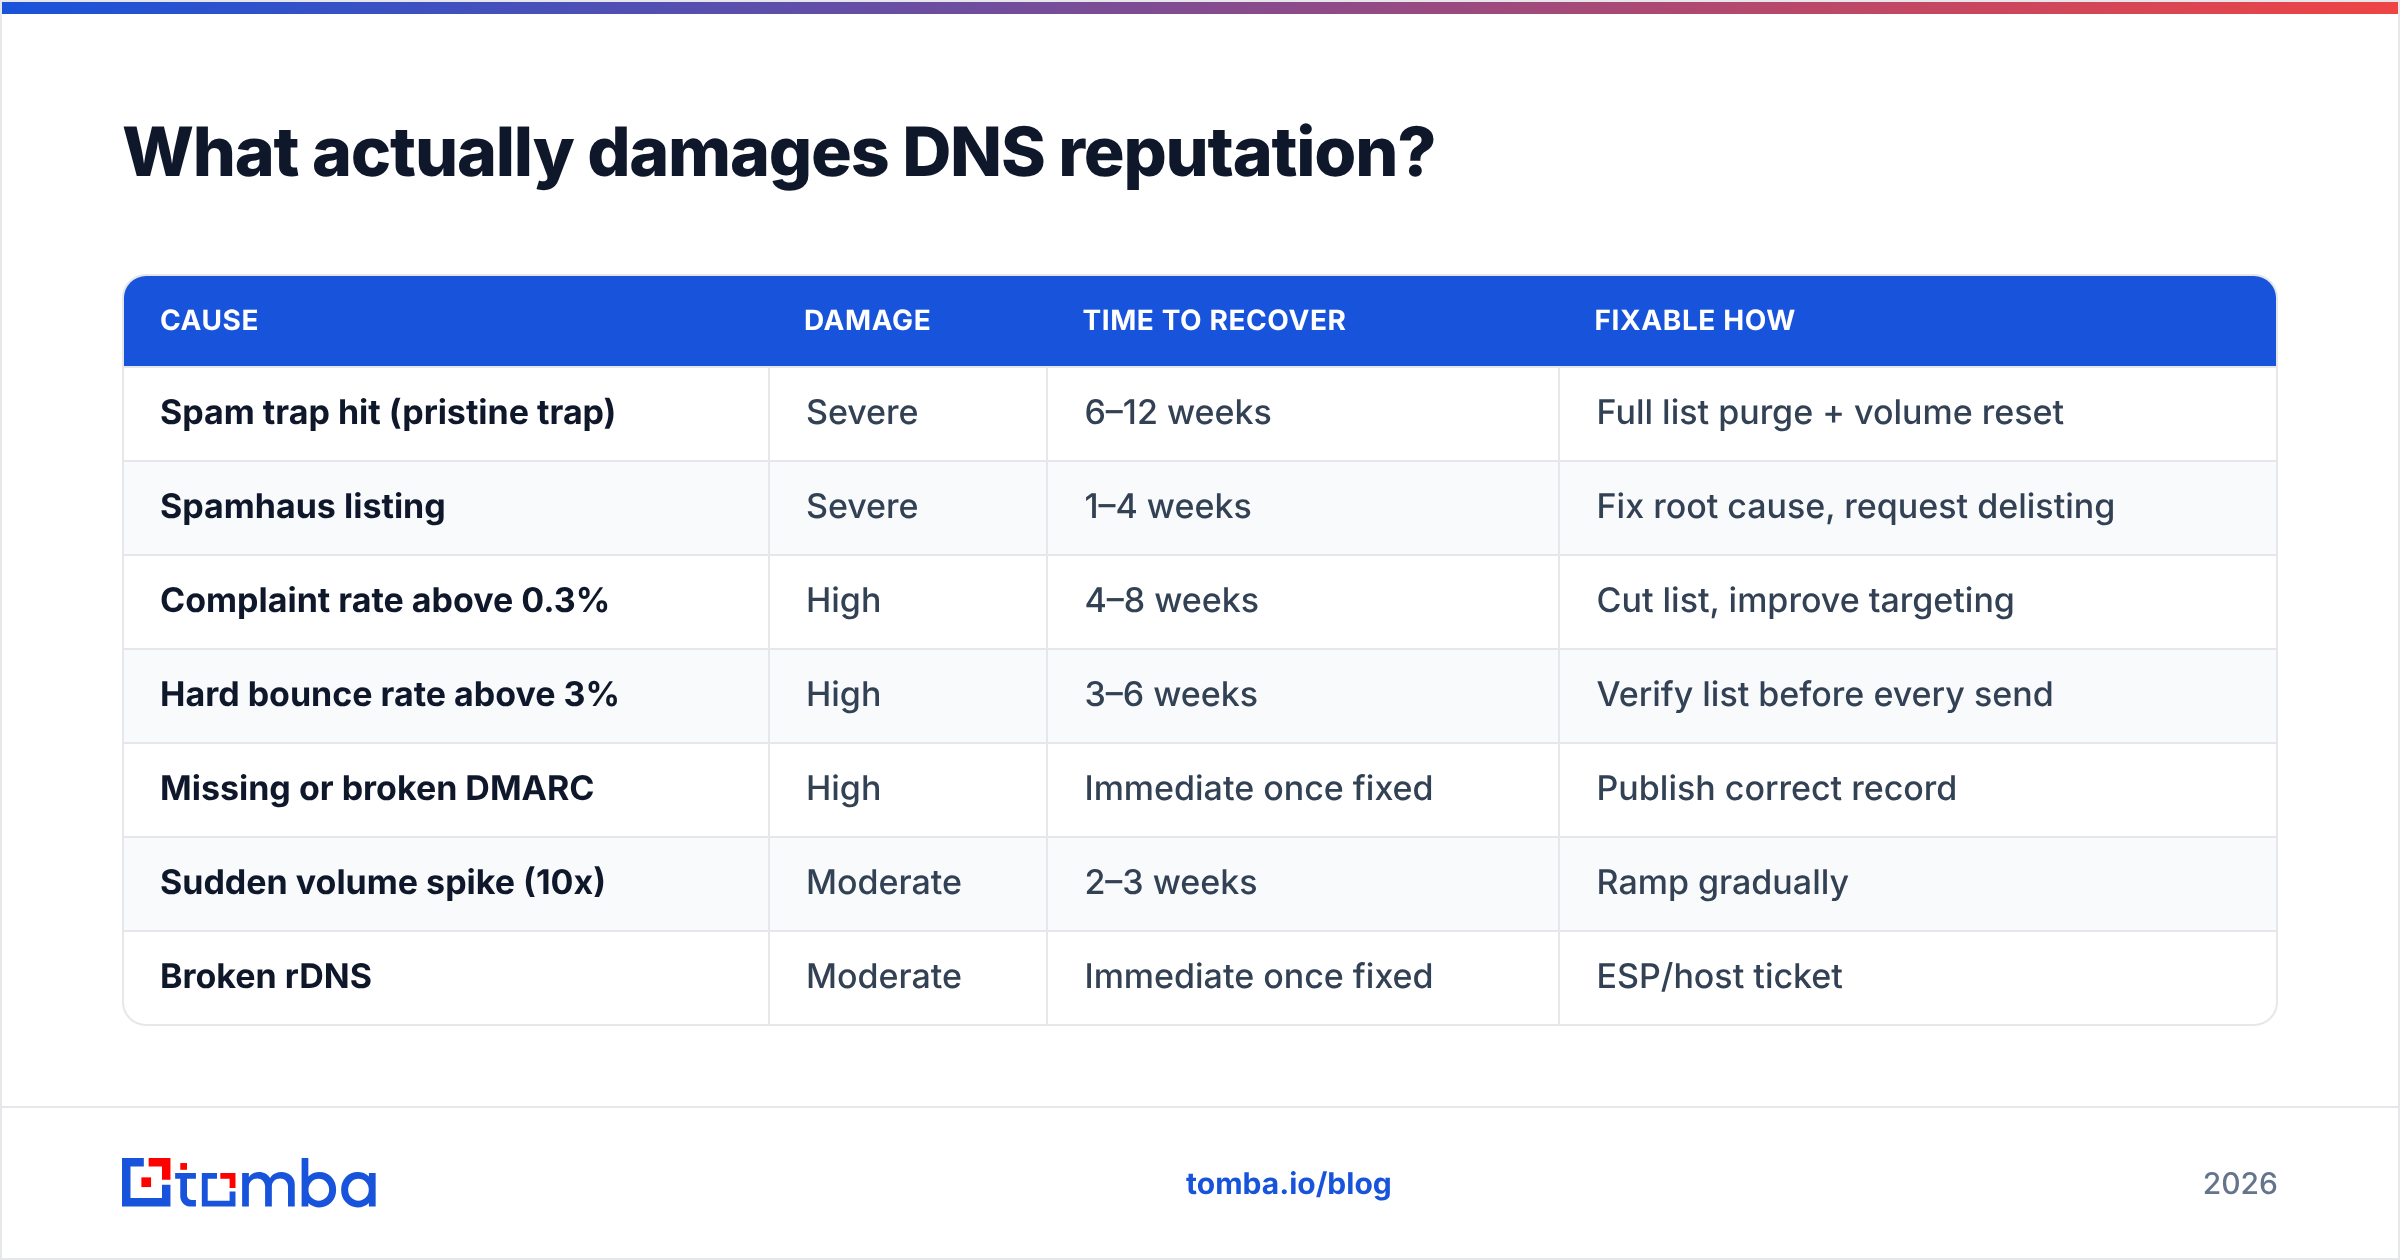Click the 2026 year label
Image resolution: width=2400 pixels, height=1260 pixels.
pyautogui.click(x=2240, y=1184)
